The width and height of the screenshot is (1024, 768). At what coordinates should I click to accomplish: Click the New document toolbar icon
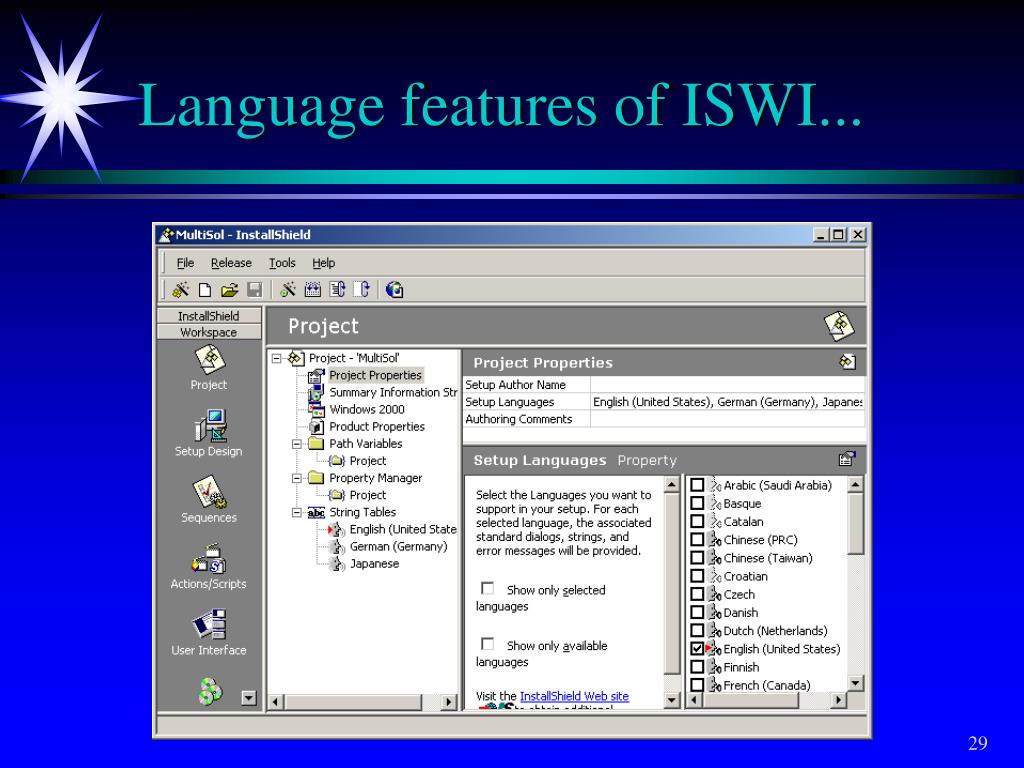(205, 290)
